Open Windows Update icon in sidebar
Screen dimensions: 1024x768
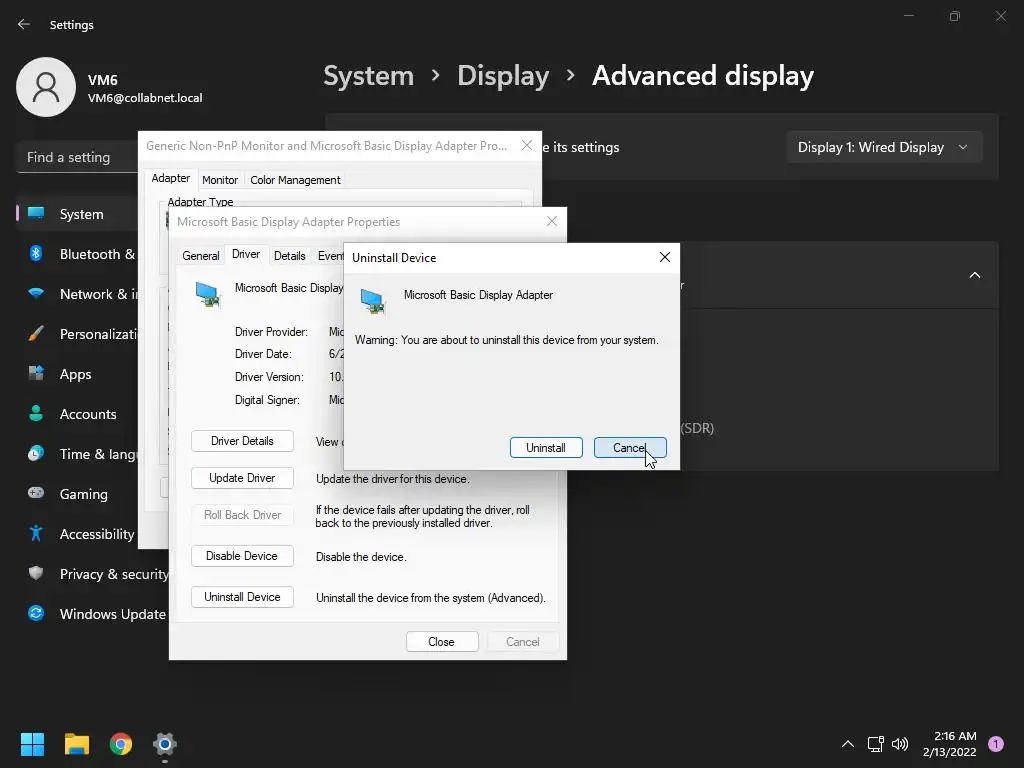tap(36, 613)
